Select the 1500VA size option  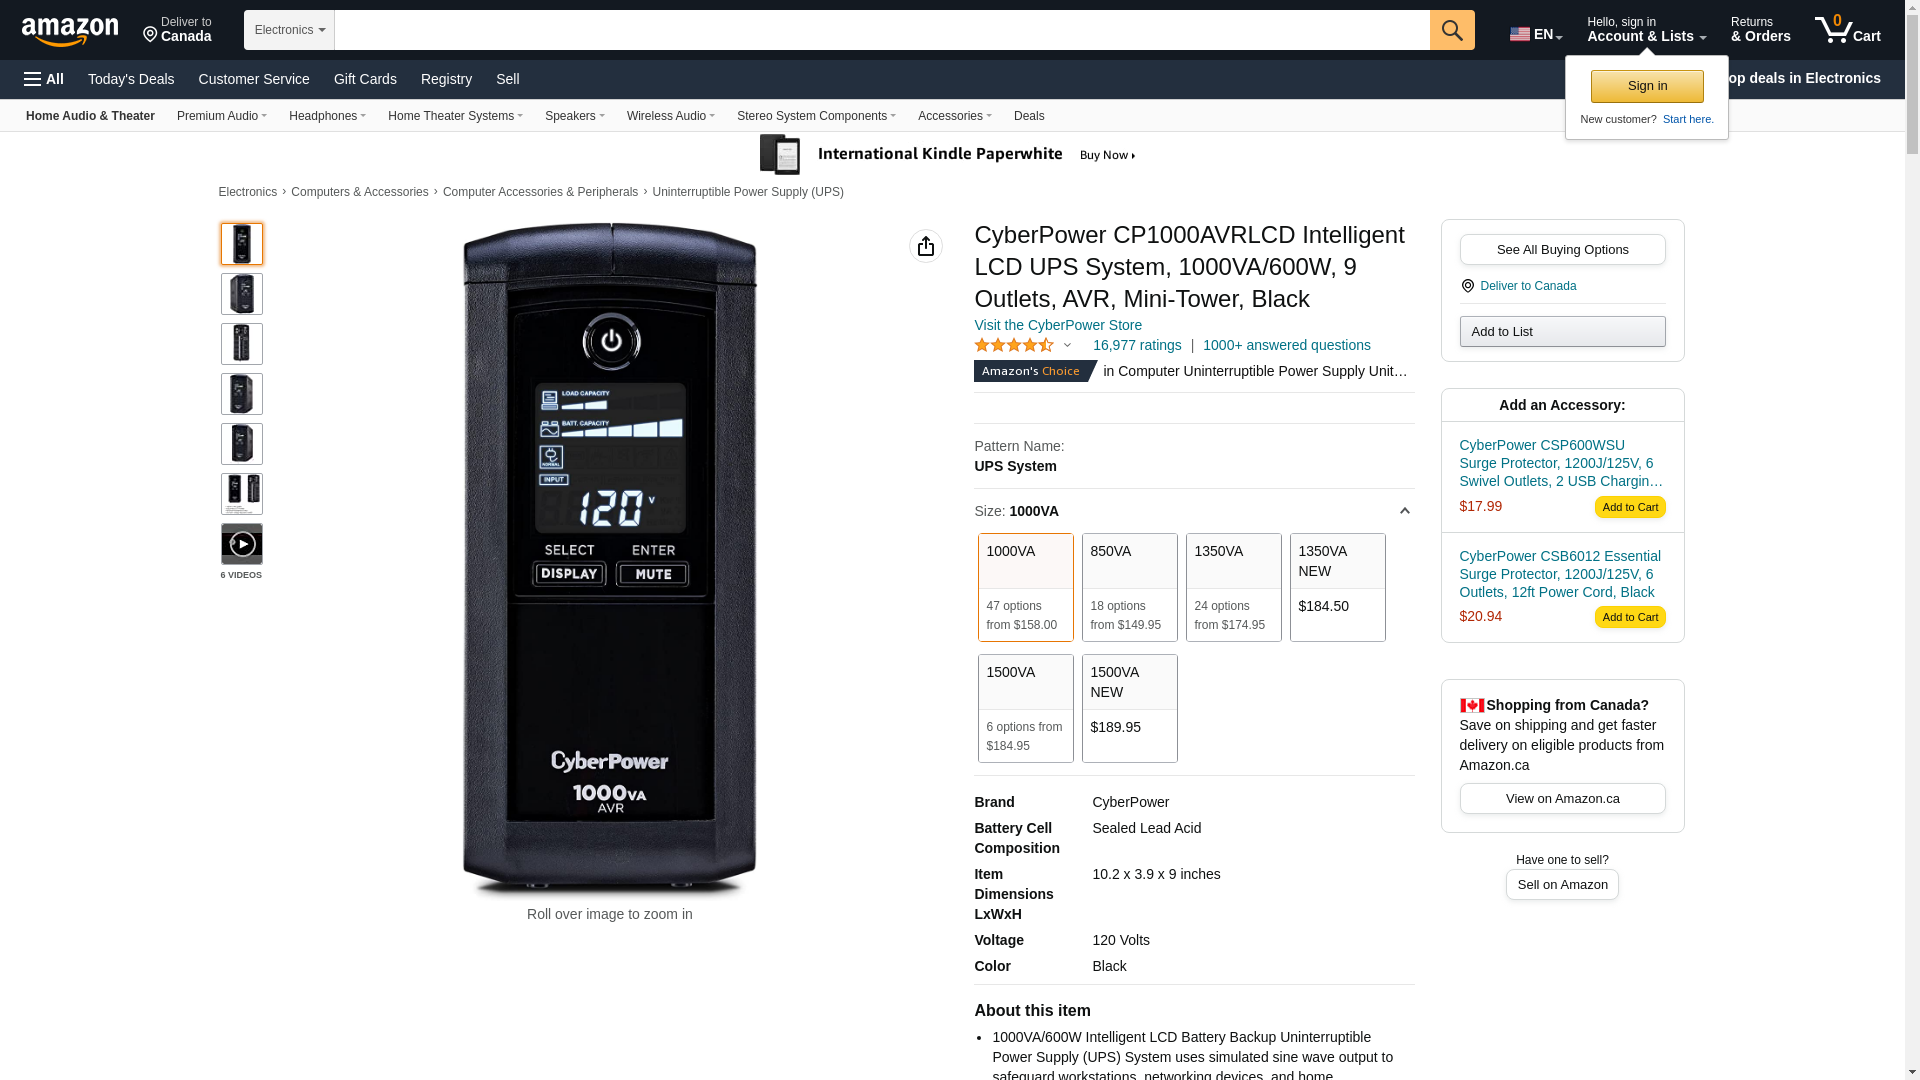coord(1026,708)
